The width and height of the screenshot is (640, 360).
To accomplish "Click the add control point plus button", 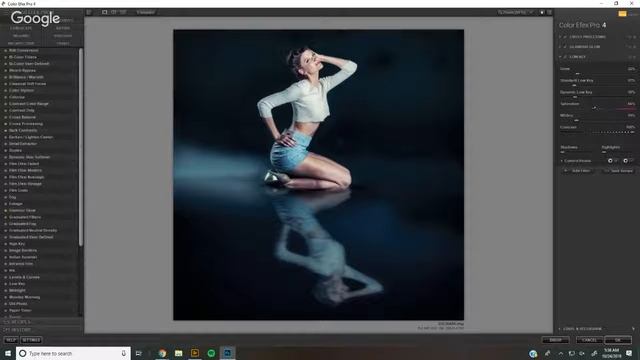I will (610, 161).
